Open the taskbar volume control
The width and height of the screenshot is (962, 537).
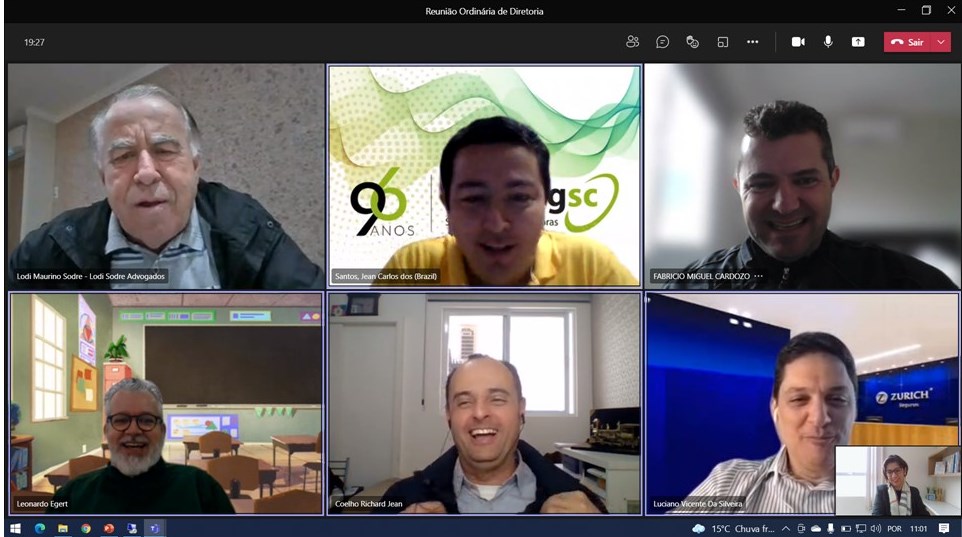pyautogui.click(x=876, y=528)
